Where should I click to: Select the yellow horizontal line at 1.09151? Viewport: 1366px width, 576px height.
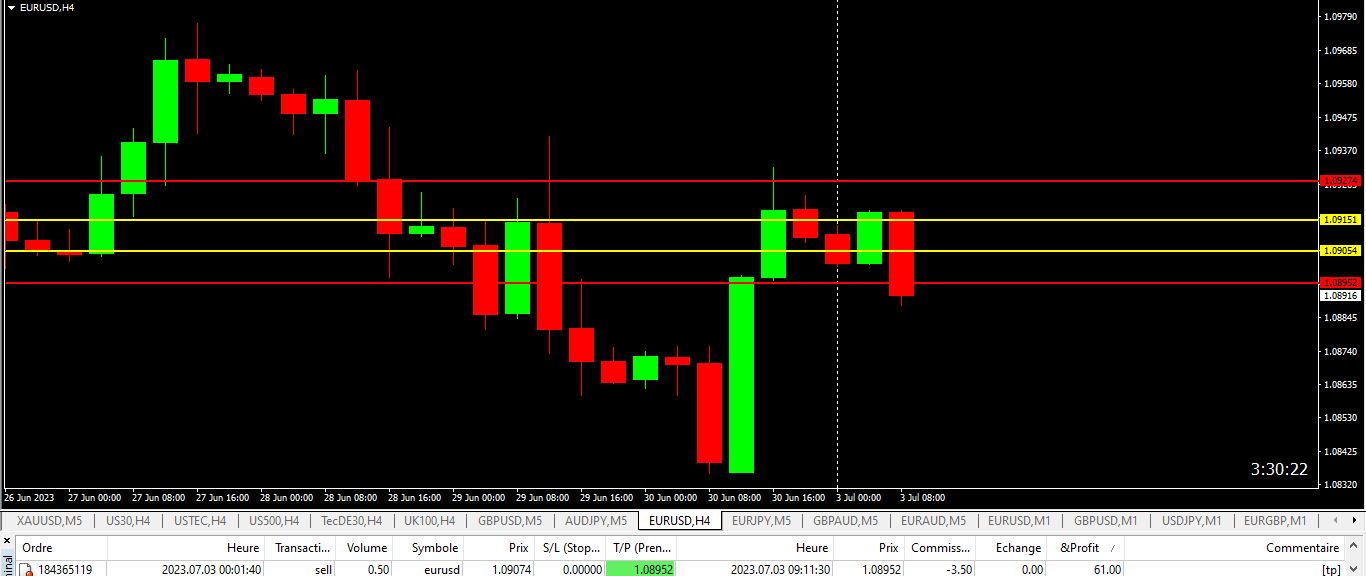[660, 219]
